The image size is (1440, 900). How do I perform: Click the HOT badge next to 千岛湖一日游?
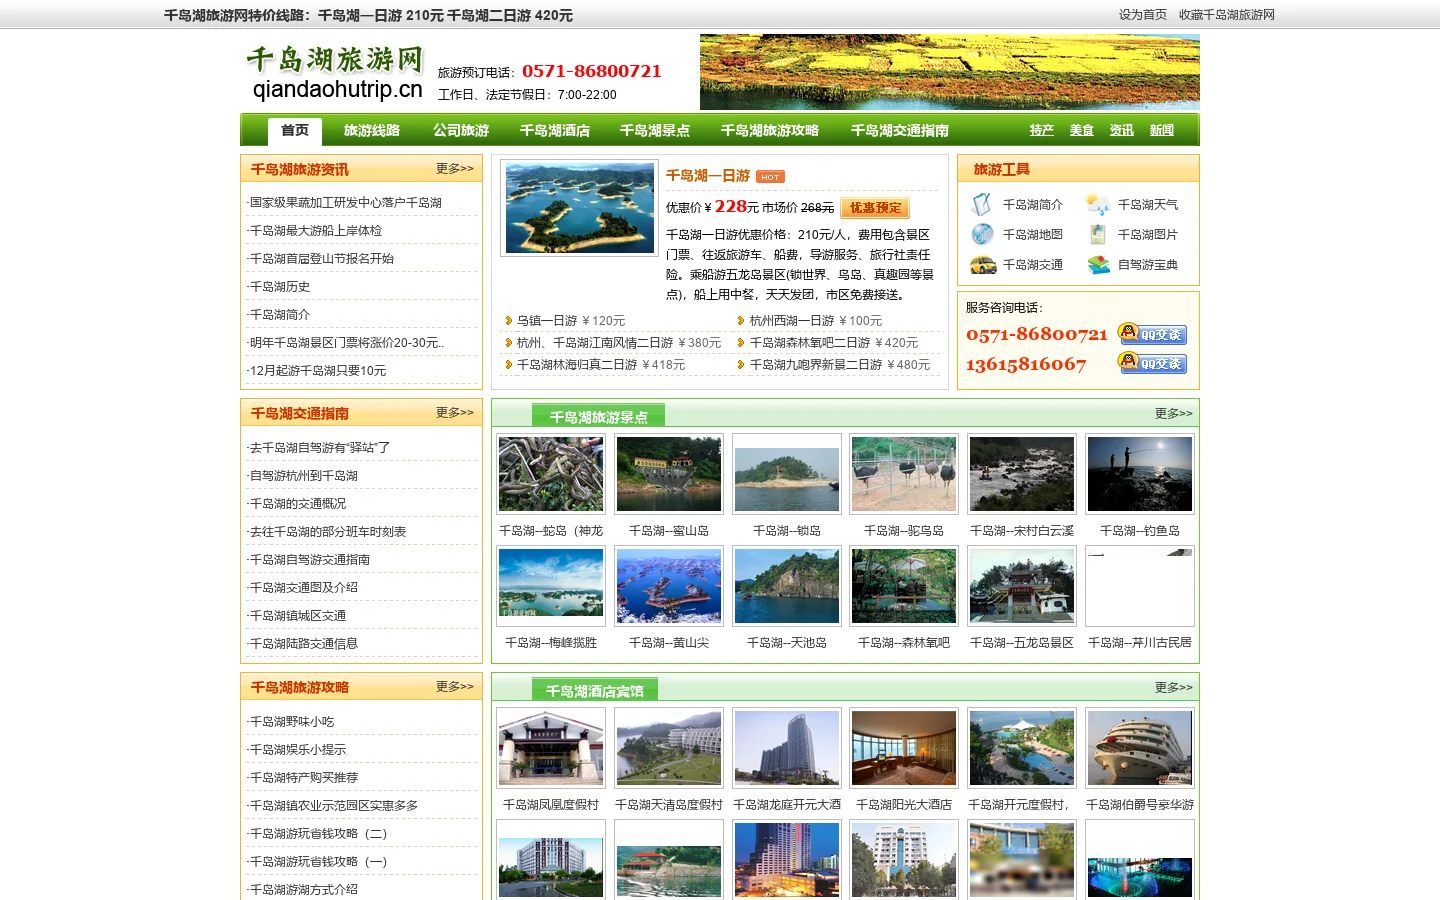point(770,177)
